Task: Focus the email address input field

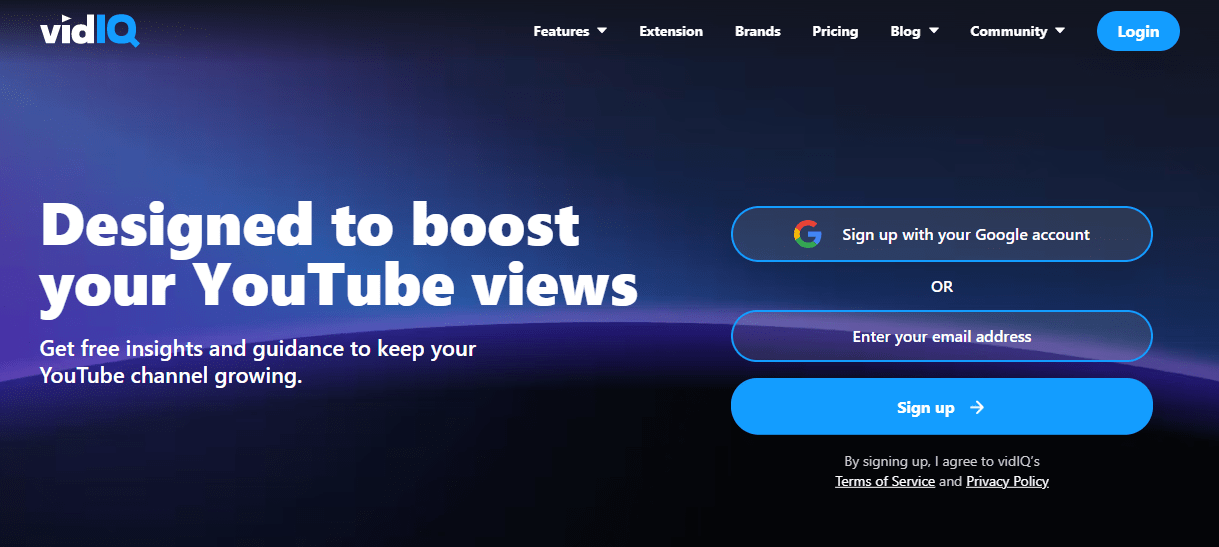Action: [942, 337]
